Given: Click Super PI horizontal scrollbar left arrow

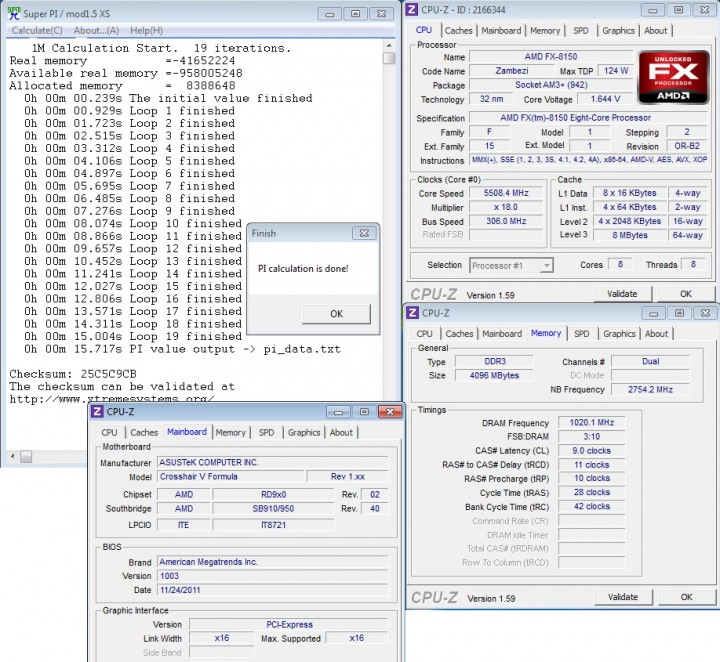Looking at the screenshot, I should [x=12, y=456].
